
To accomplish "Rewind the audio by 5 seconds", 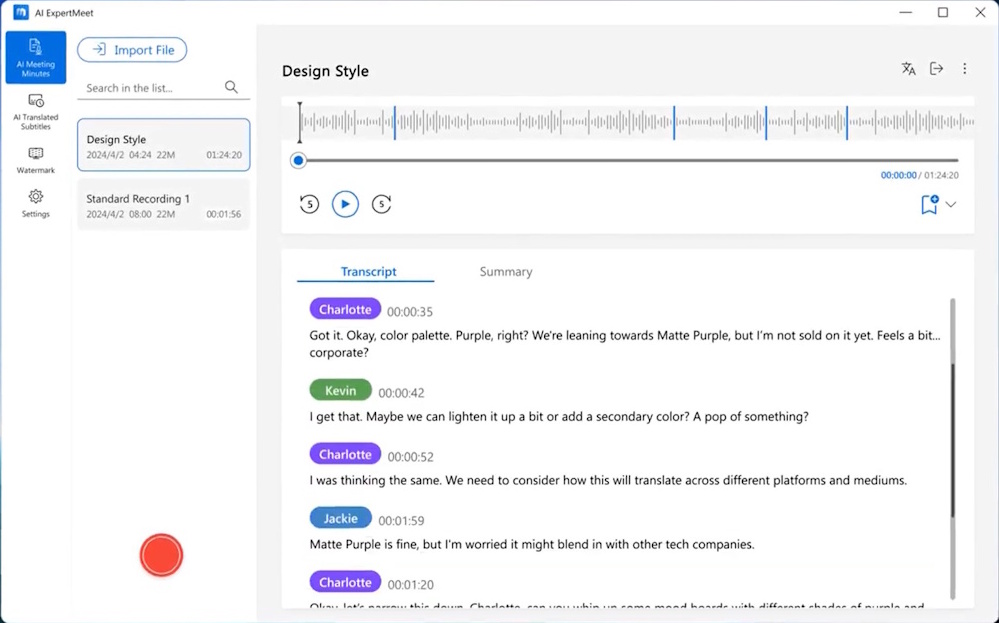I will tap(309, 204).
